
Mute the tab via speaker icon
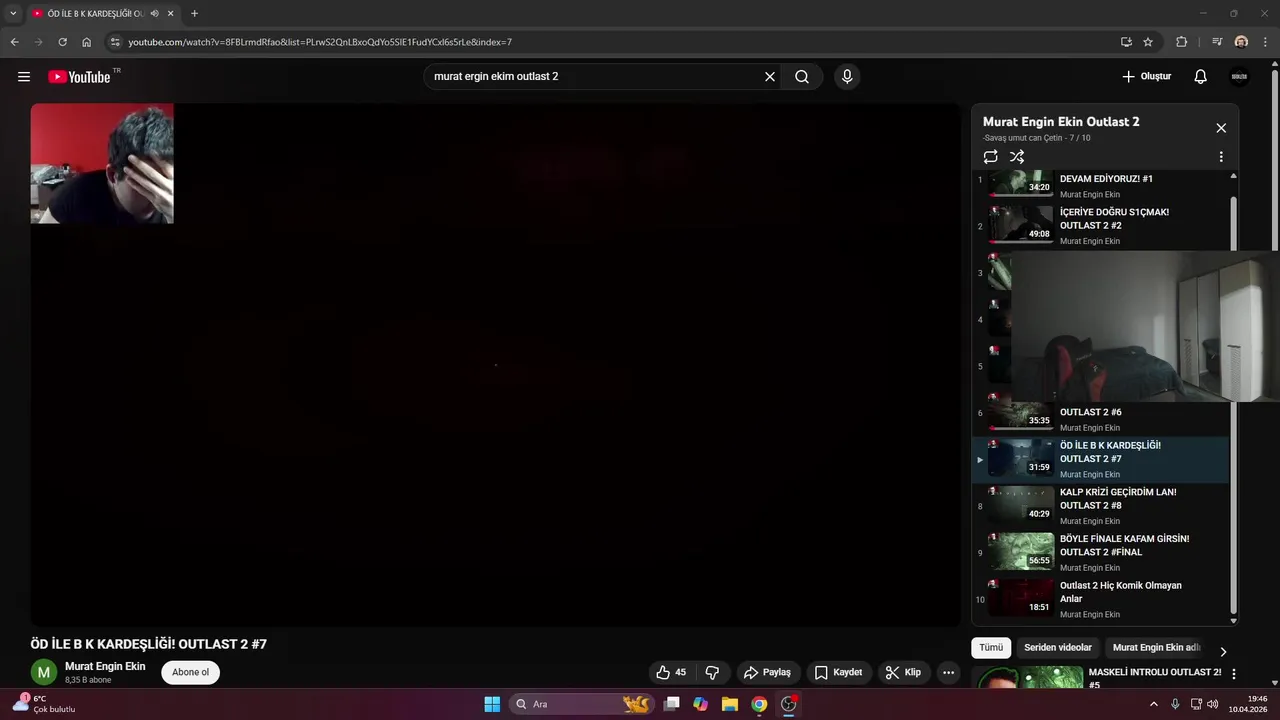[155, 14]
